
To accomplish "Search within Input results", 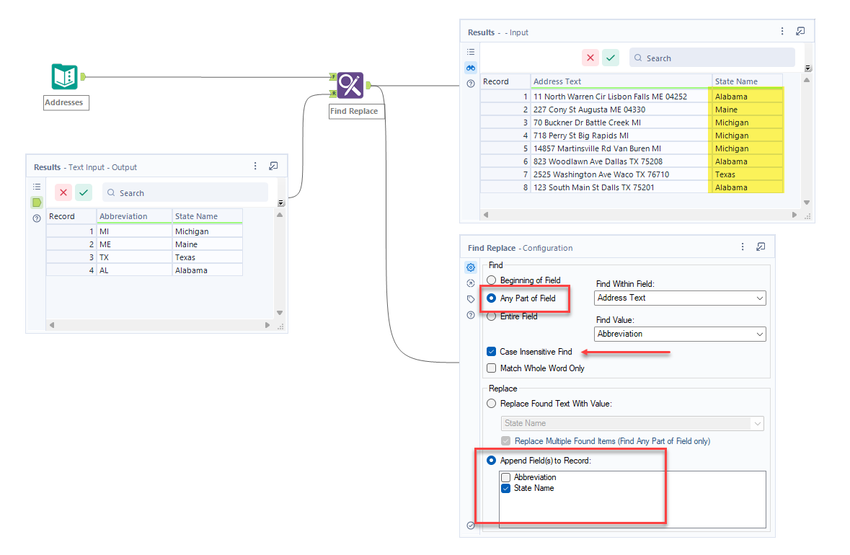I will [712, 57].
